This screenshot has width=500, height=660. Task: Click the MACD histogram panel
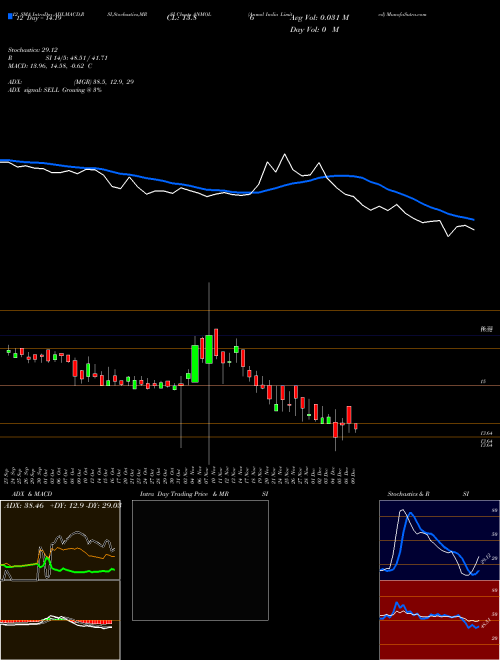pyautogui.click(x=60, y=620)
